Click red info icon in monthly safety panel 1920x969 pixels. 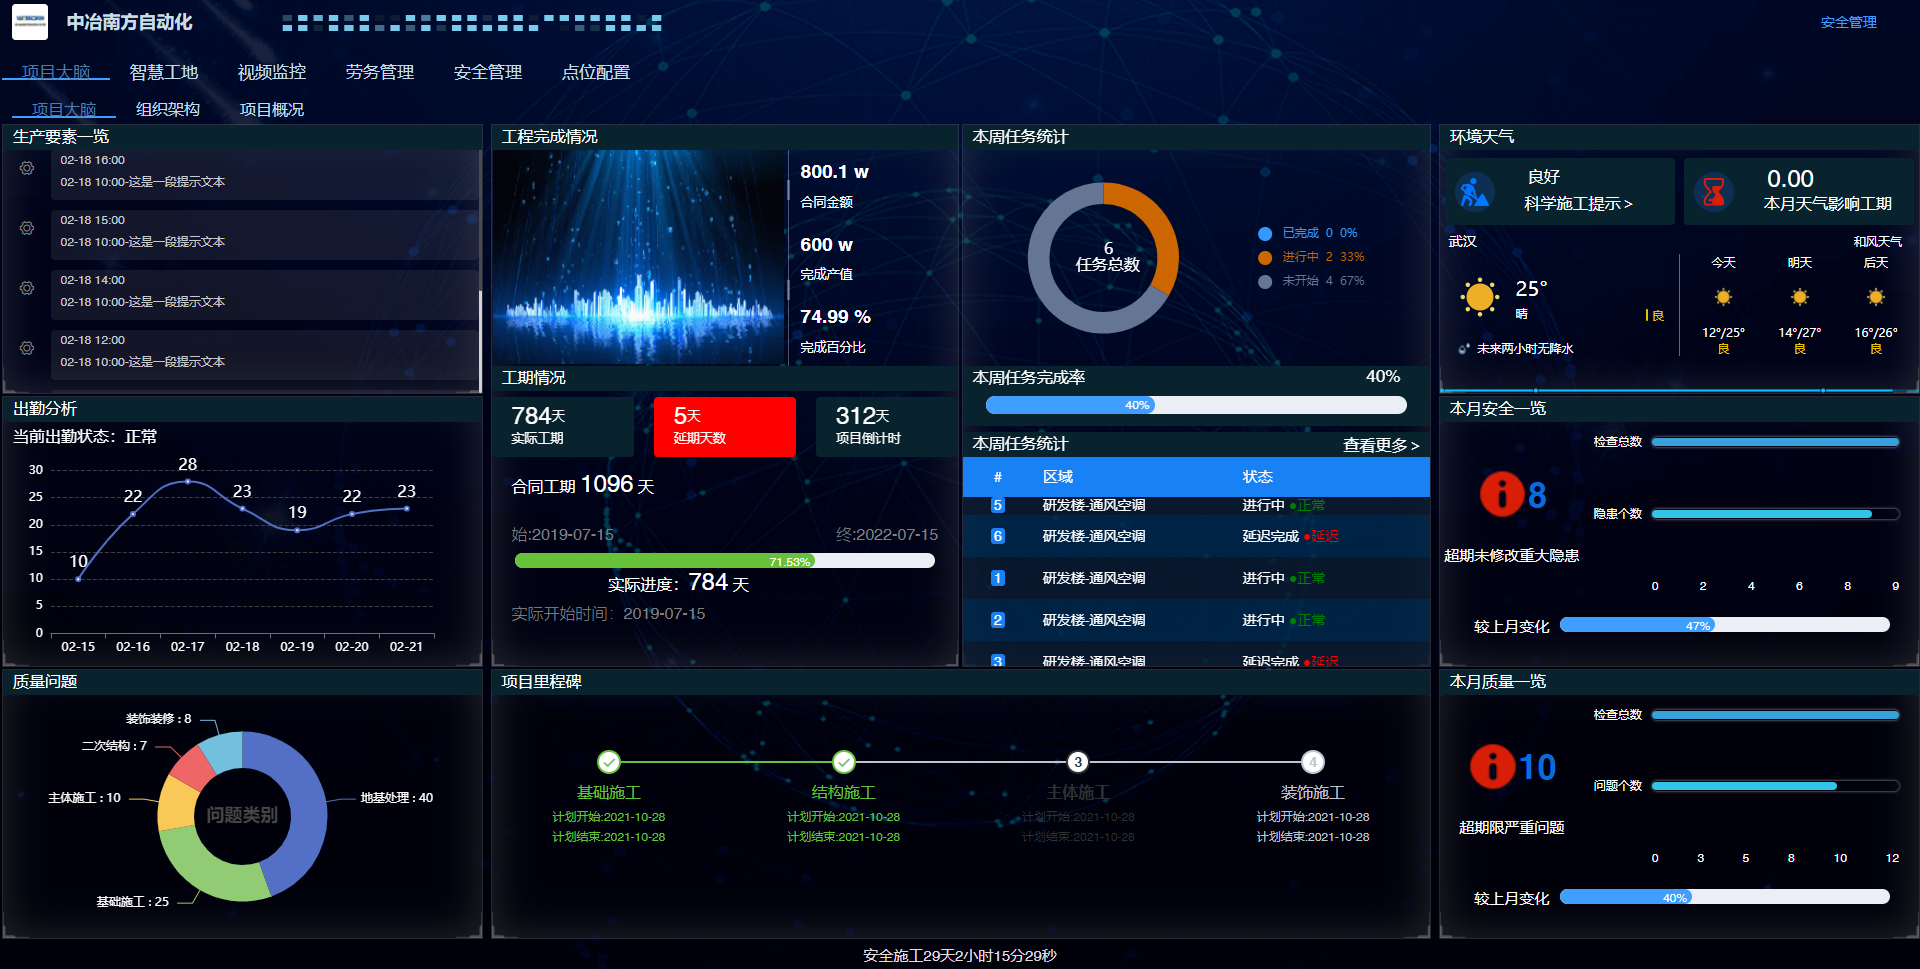coord(1501,494)
